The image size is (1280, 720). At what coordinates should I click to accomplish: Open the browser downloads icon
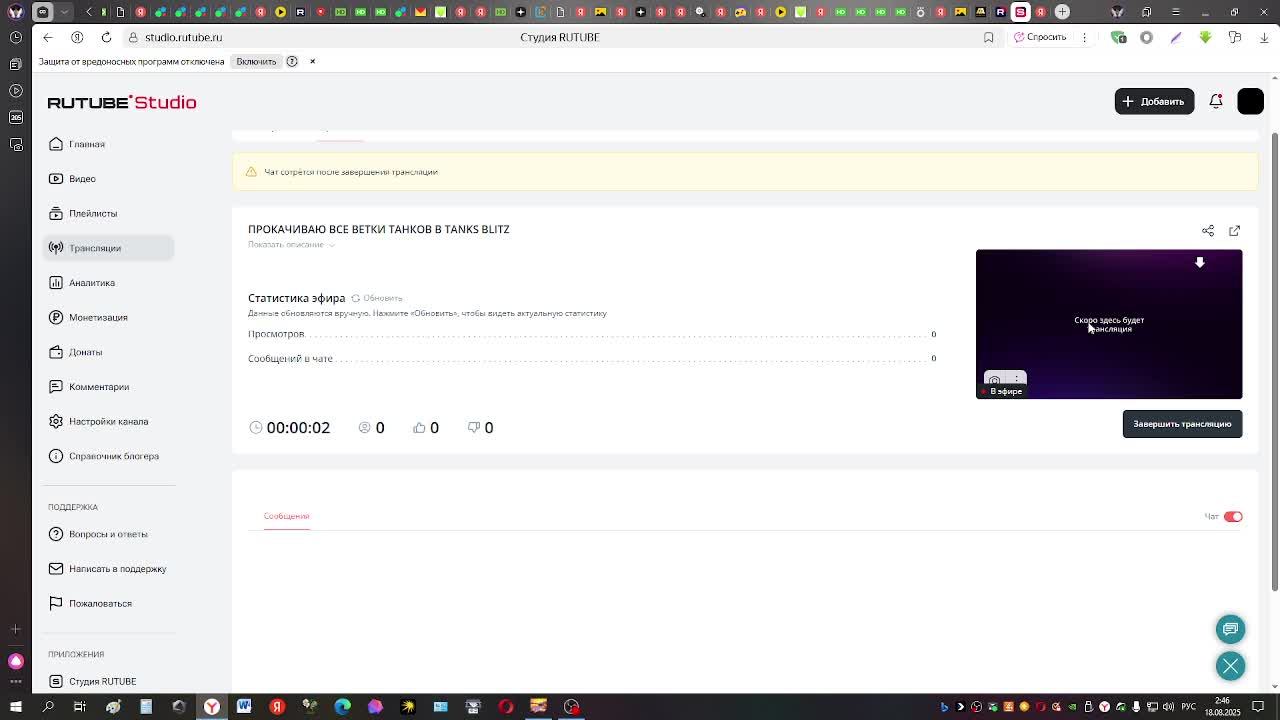pyautogui.click(x=1264, y=37)
